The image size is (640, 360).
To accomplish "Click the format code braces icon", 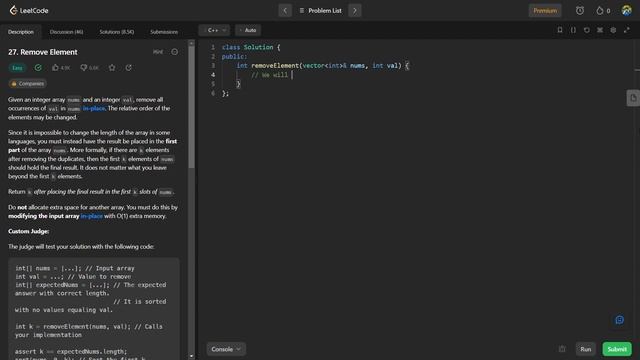I will click(x=573, y=30).
